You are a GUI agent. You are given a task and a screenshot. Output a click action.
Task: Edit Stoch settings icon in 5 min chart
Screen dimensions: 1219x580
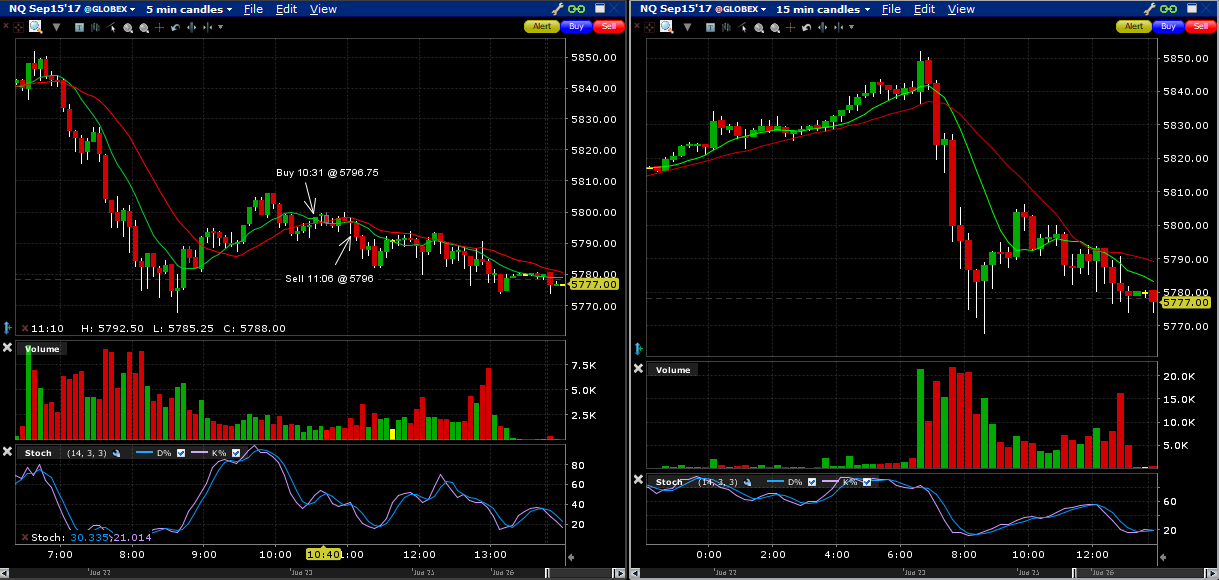click(116, 453)
